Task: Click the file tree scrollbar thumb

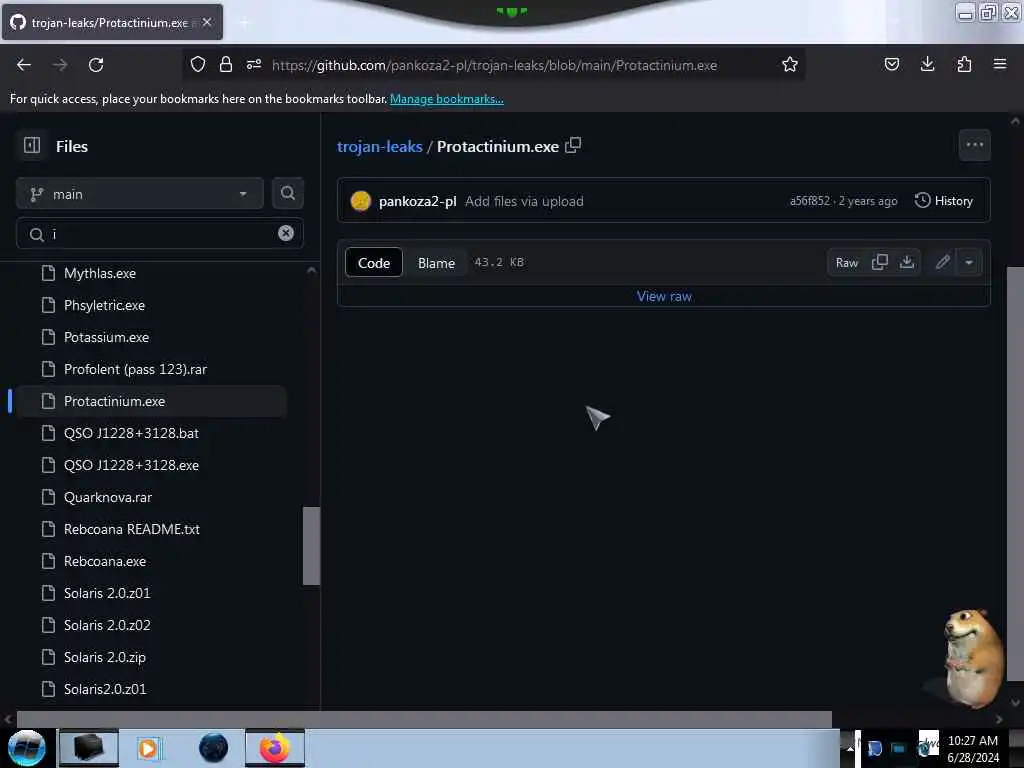Action: (312, 546)
